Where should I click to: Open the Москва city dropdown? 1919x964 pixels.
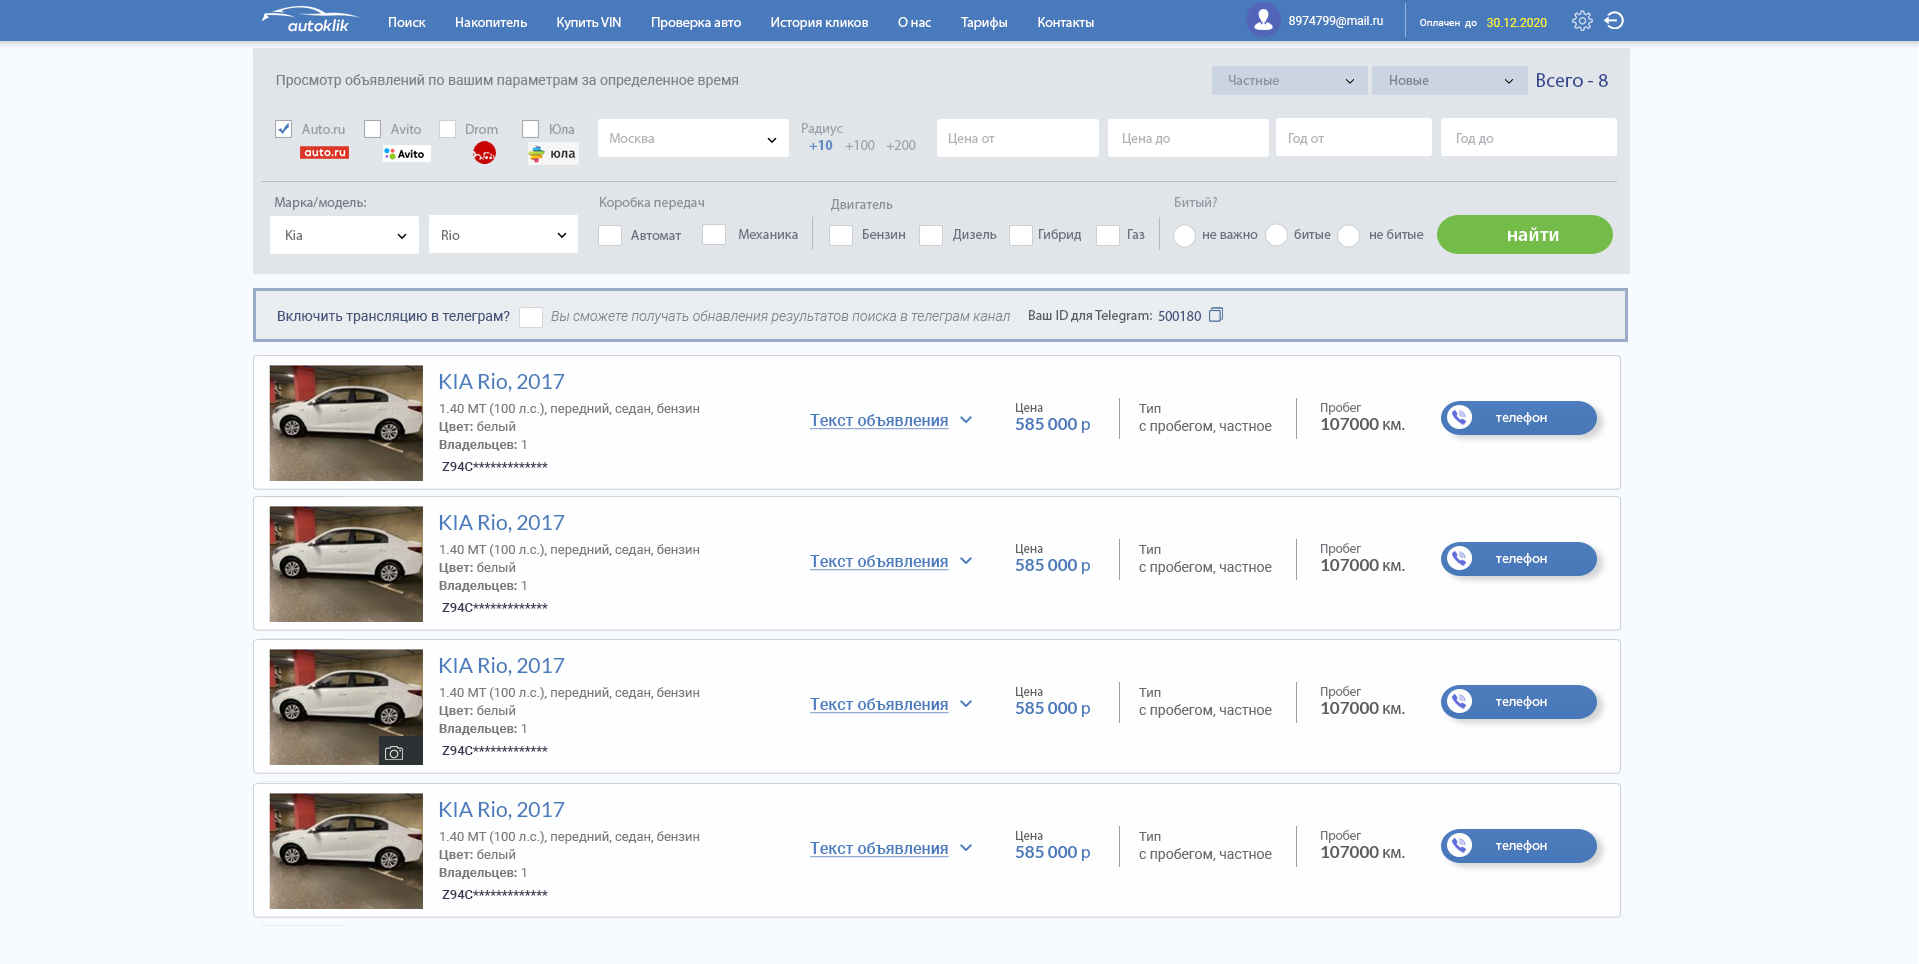693,138
